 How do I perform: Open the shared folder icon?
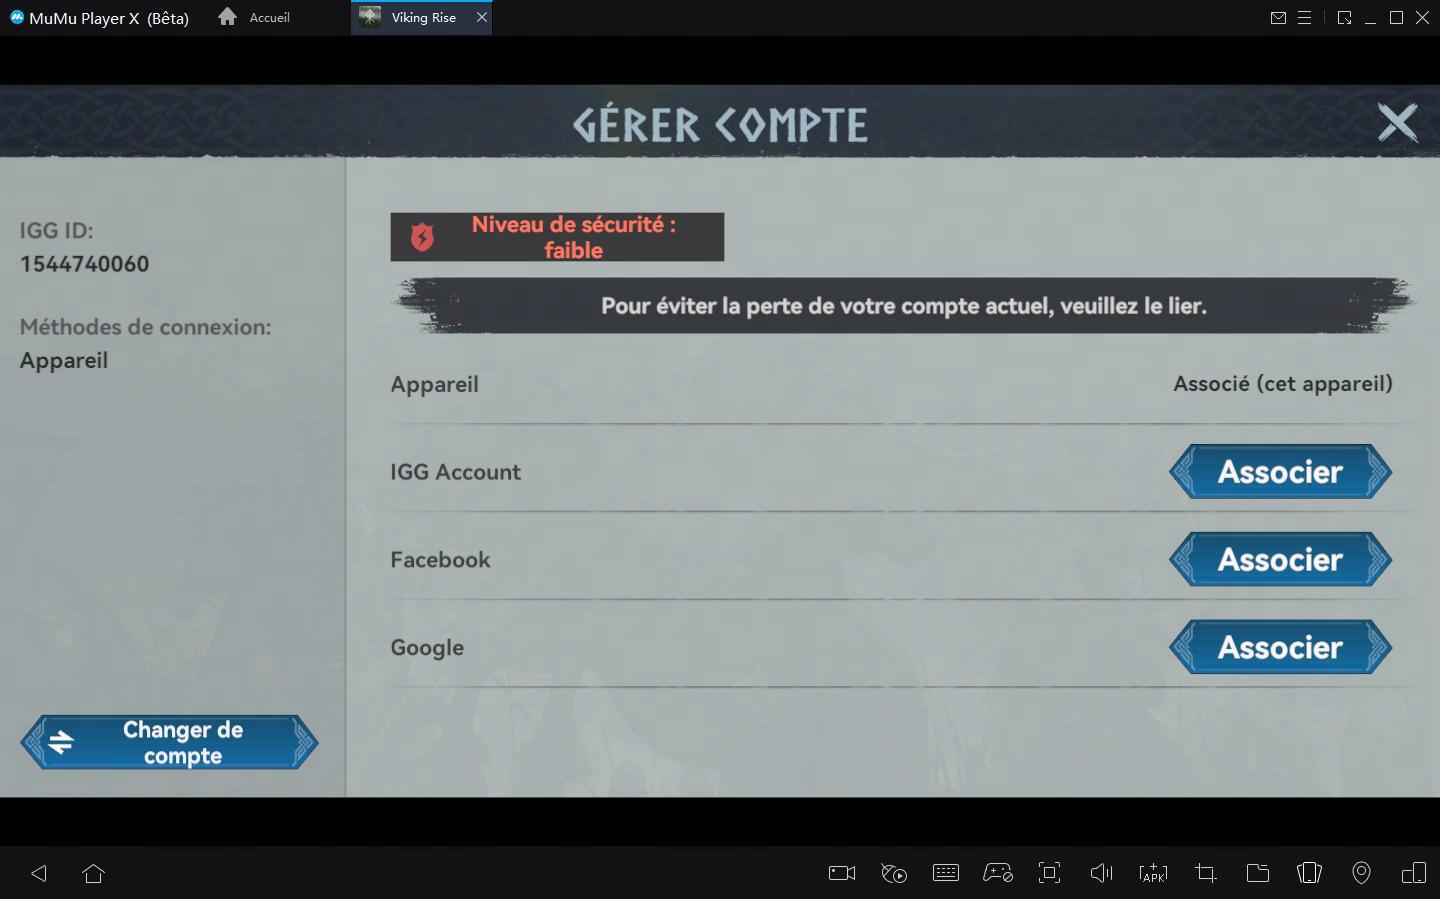(1258, 873)
